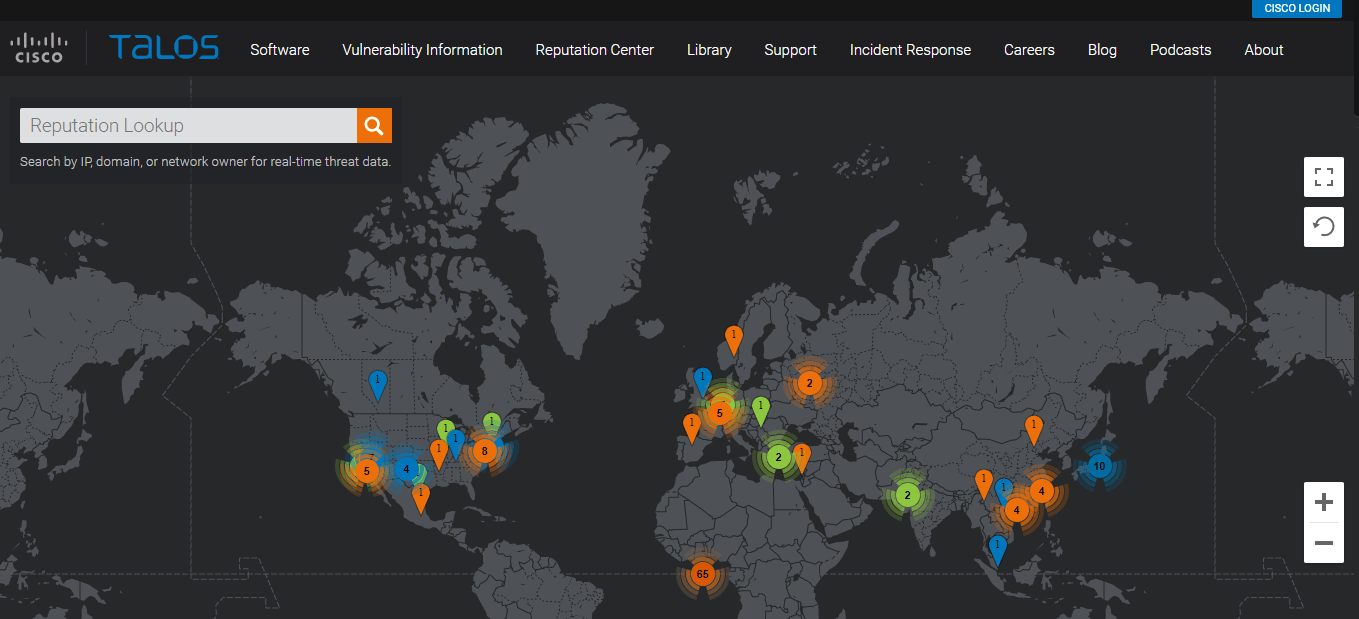The image size is (1359, 619).
Task: Enter fullscreen map view
Action: coord(1324,178)
